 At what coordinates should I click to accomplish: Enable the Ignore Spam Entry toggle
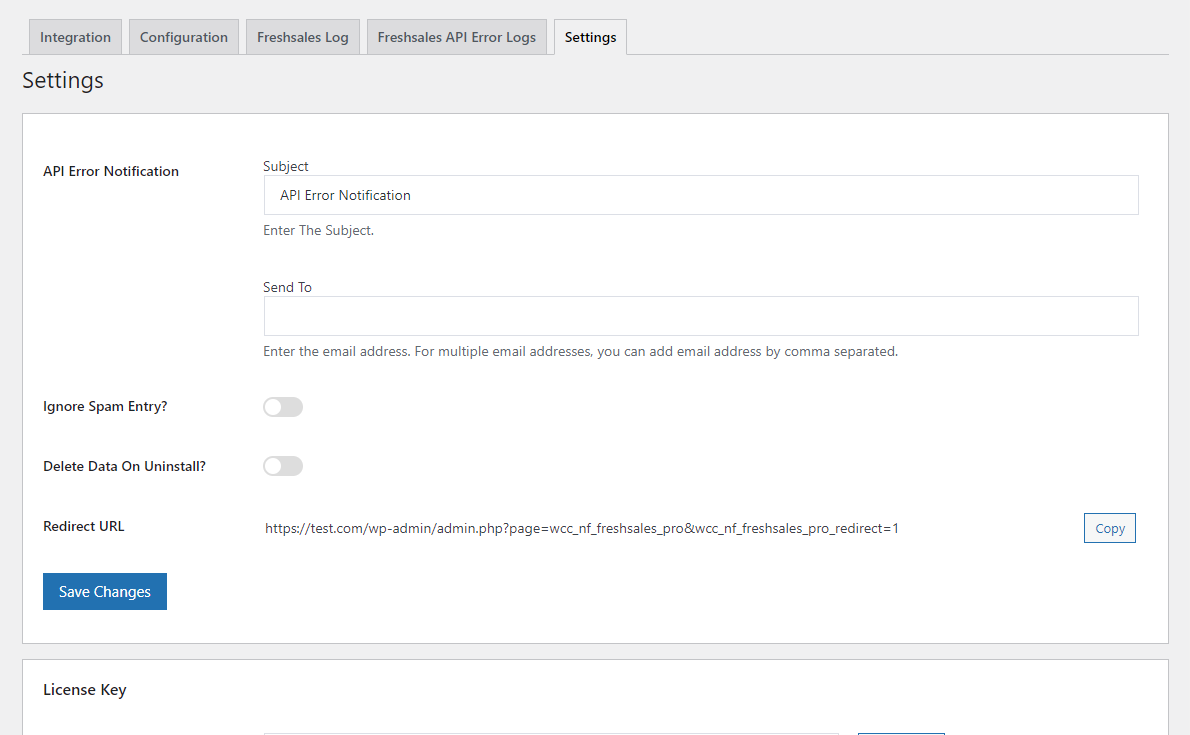coord(283,407)
